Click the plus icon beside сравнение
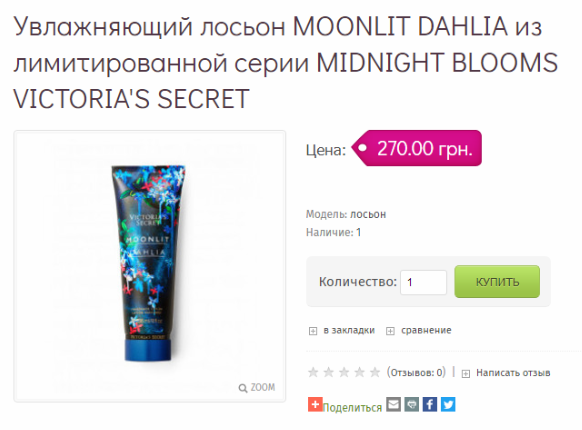Image resolution: width=582 pixels, height=430 pixels. click(x=390, y=331)
